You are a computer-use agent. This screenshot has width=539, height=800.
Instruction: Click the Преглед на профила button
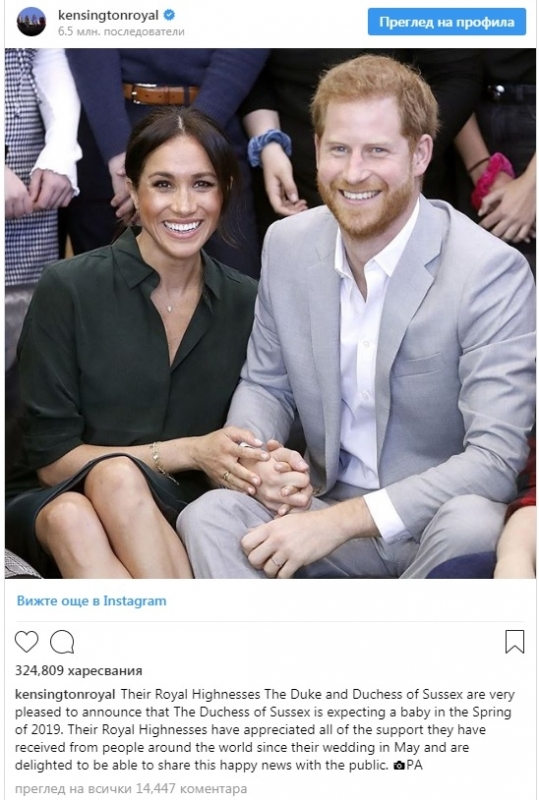(447, 22)
